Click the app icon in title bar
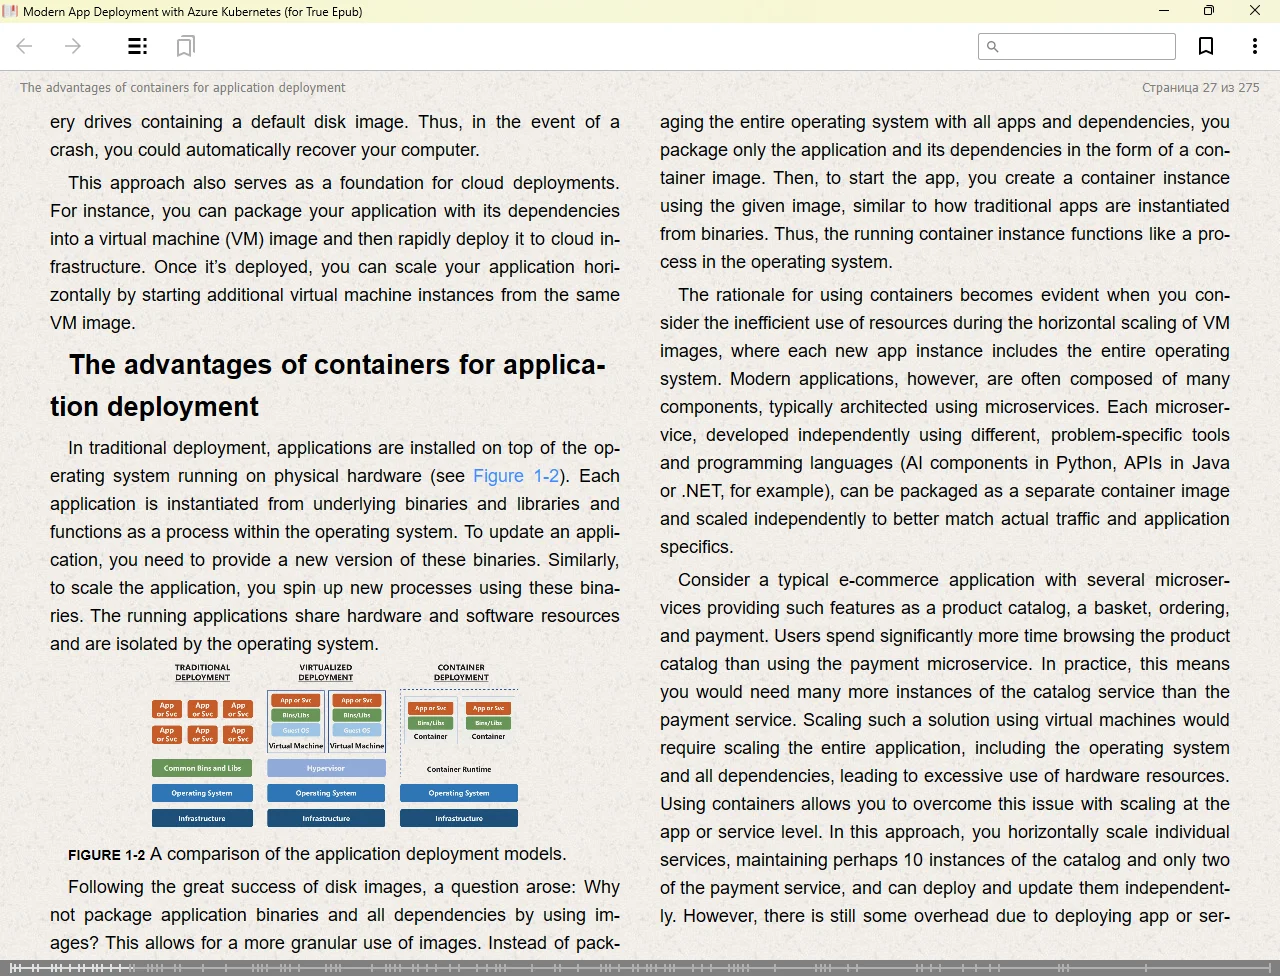Image resolution: width=1280 pixels, height=976 pixels. [11, 11]
